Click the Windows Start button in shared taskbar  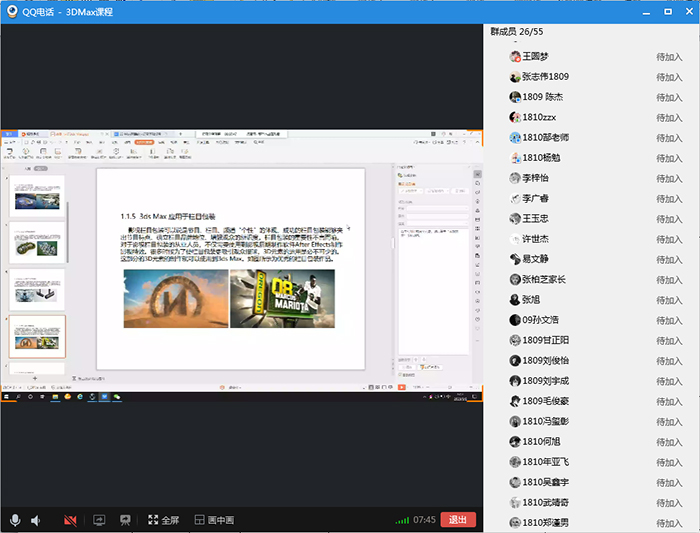pos(6,396)
